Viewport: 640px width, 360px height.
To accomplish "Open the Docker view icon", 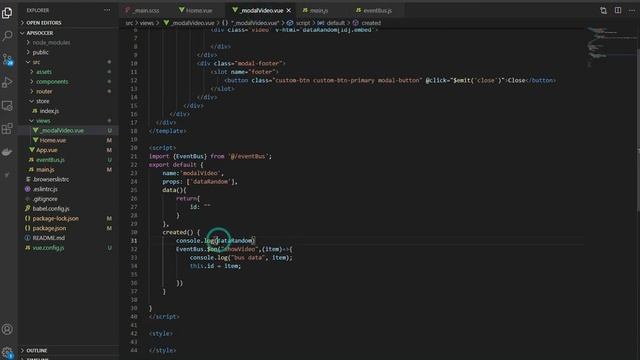I will coord(7,152).
